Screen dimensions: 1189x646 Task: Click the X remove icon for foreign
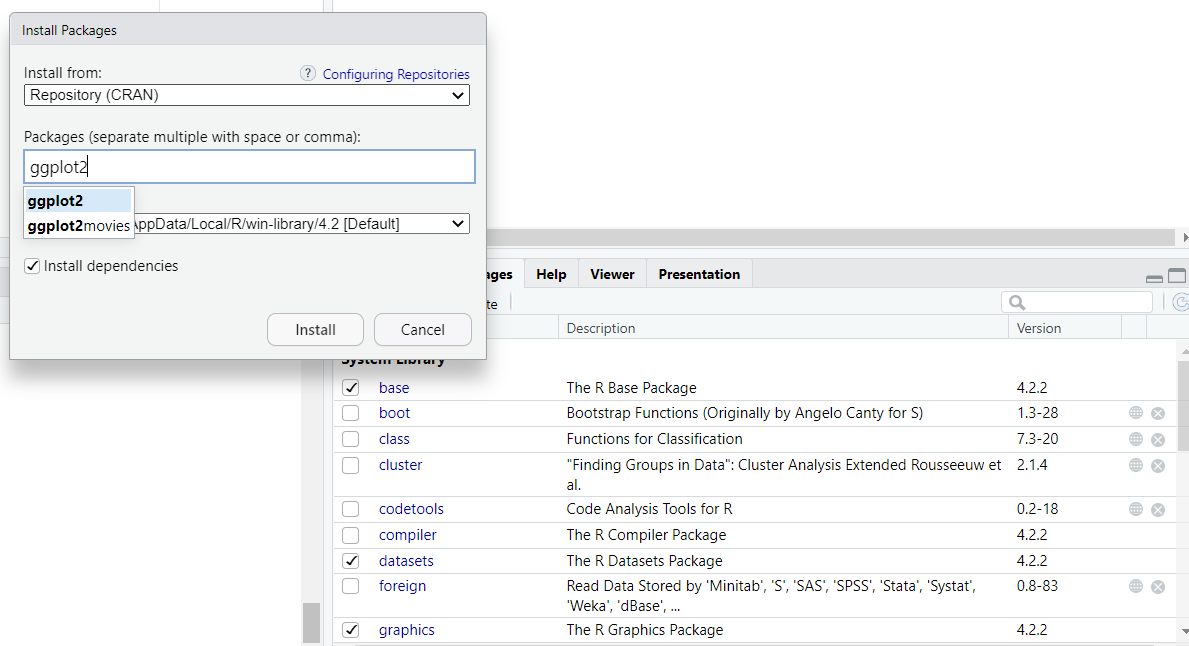click(1158, 586)
